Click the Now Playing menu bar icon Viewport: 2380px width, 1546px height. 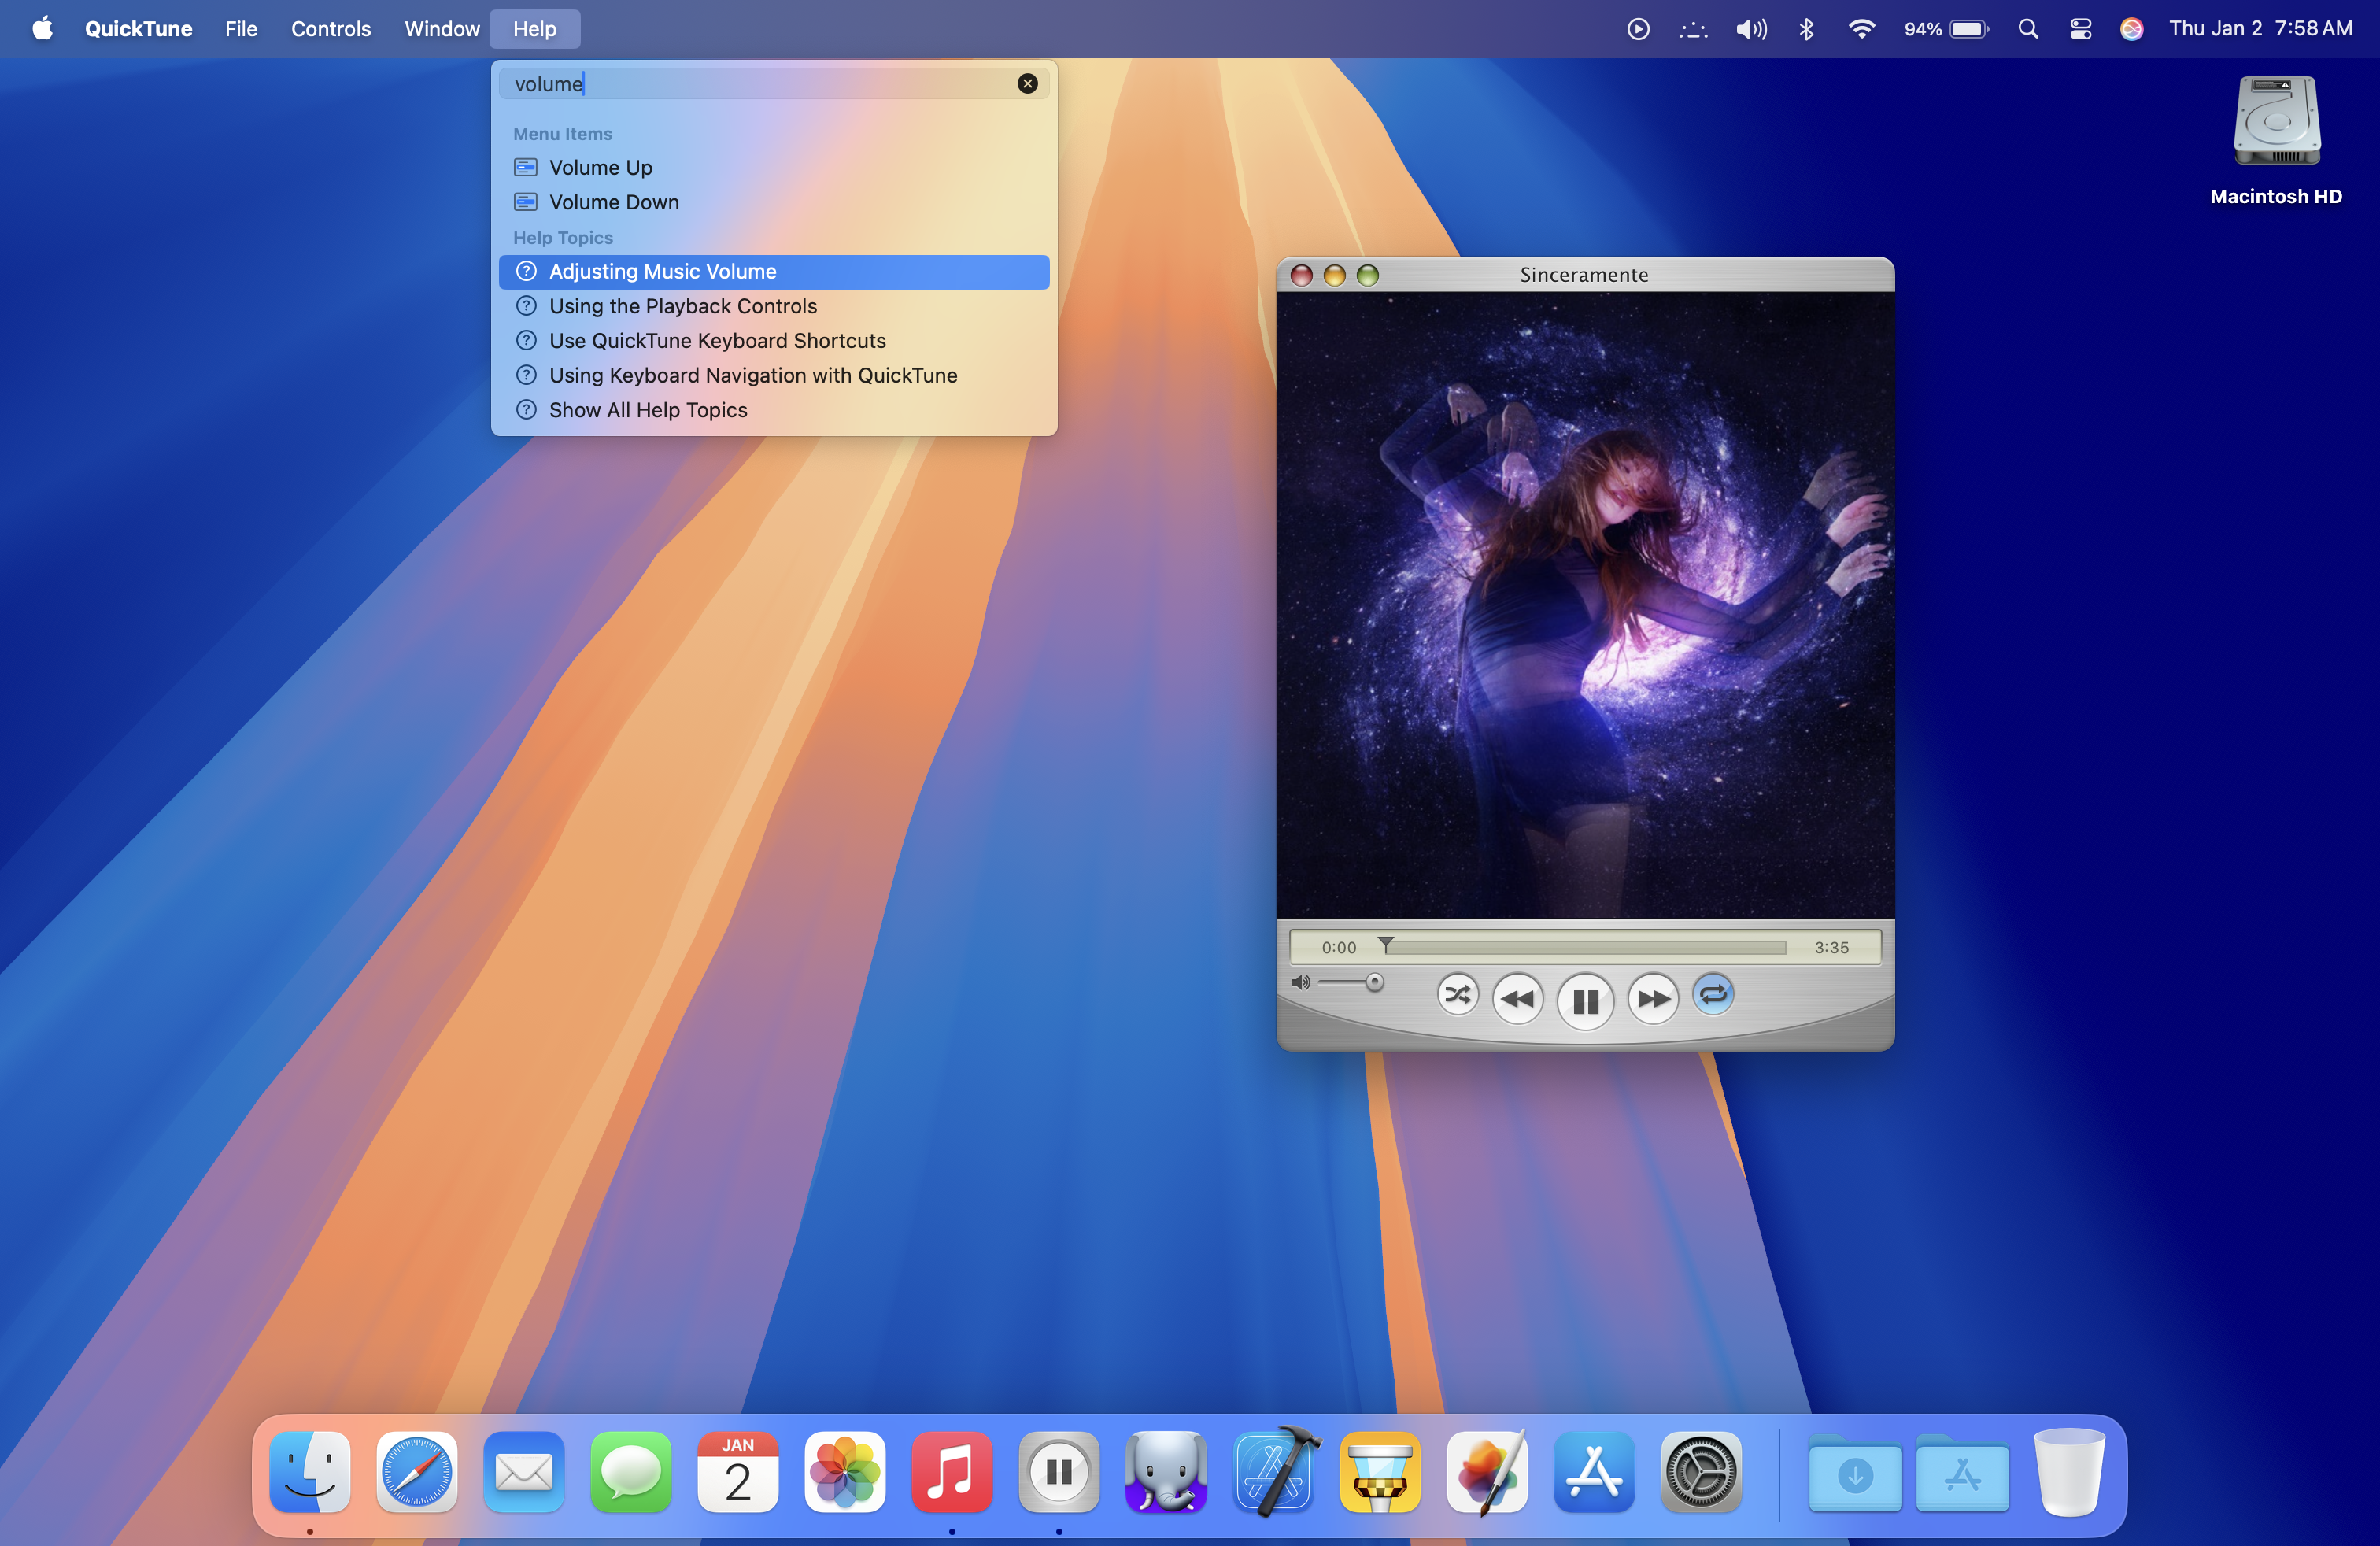1638,29
